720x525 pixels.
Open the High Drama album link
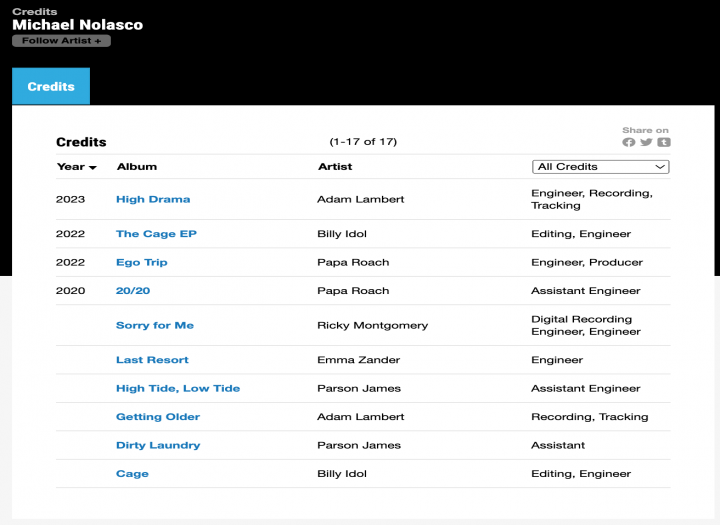153,199
